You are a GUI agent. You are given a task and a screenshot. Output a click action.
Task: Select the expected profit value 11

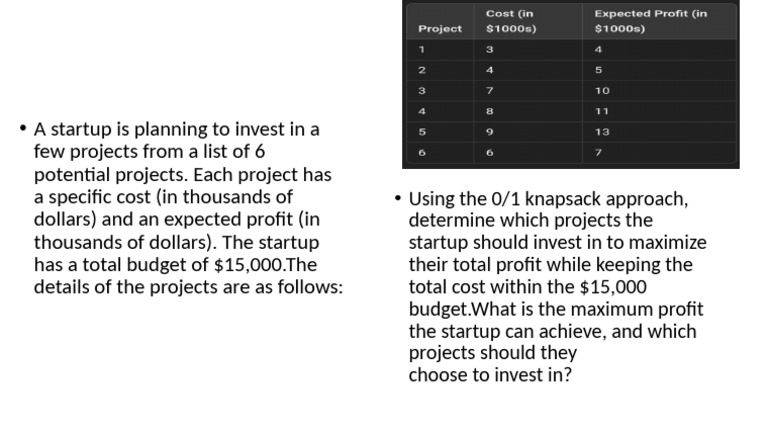pyautogui.click(x=601, y=111)
